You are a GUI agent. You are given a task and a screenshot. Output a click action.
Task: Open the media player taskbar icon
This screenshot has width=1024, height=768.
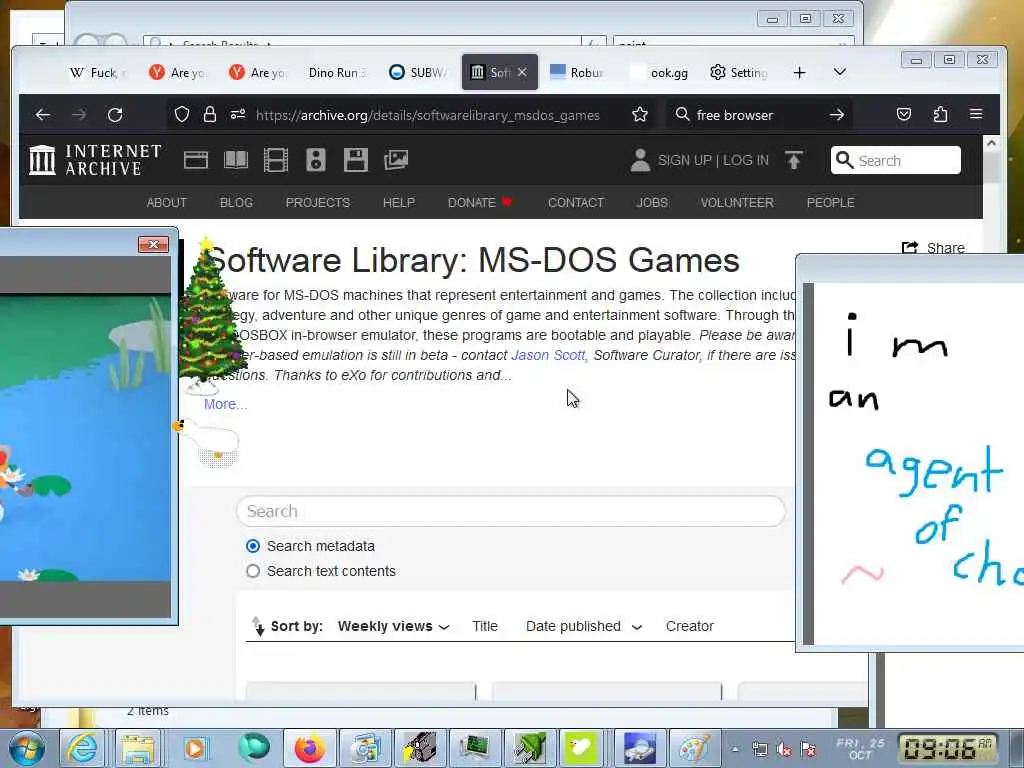pos(195,748)
